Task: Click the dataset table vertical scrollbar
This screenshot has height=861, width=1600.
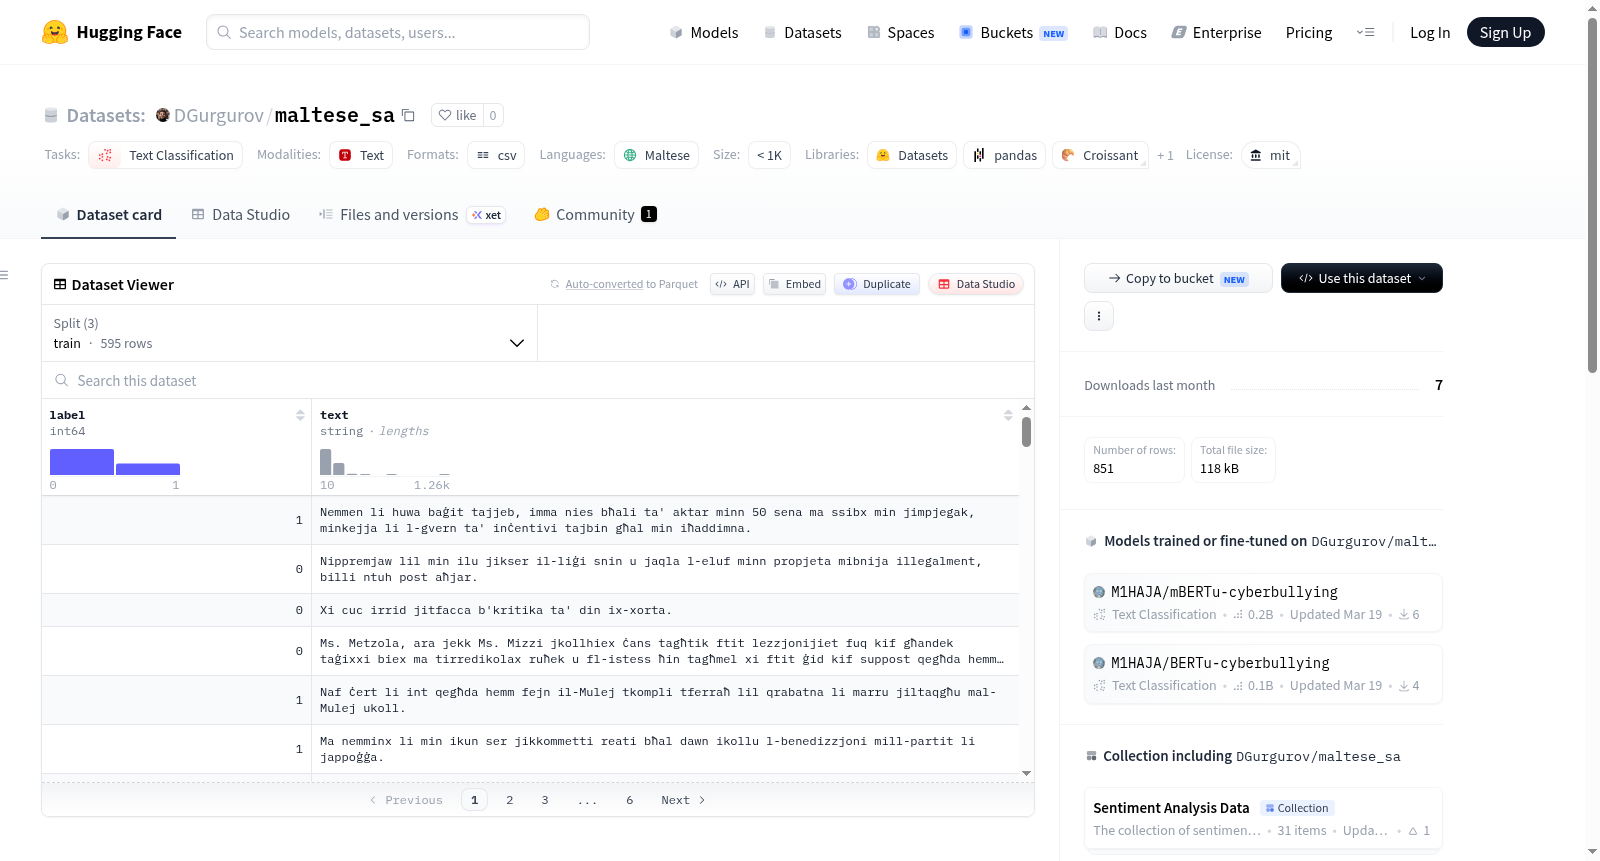Action: click(x=1026, y=432)
